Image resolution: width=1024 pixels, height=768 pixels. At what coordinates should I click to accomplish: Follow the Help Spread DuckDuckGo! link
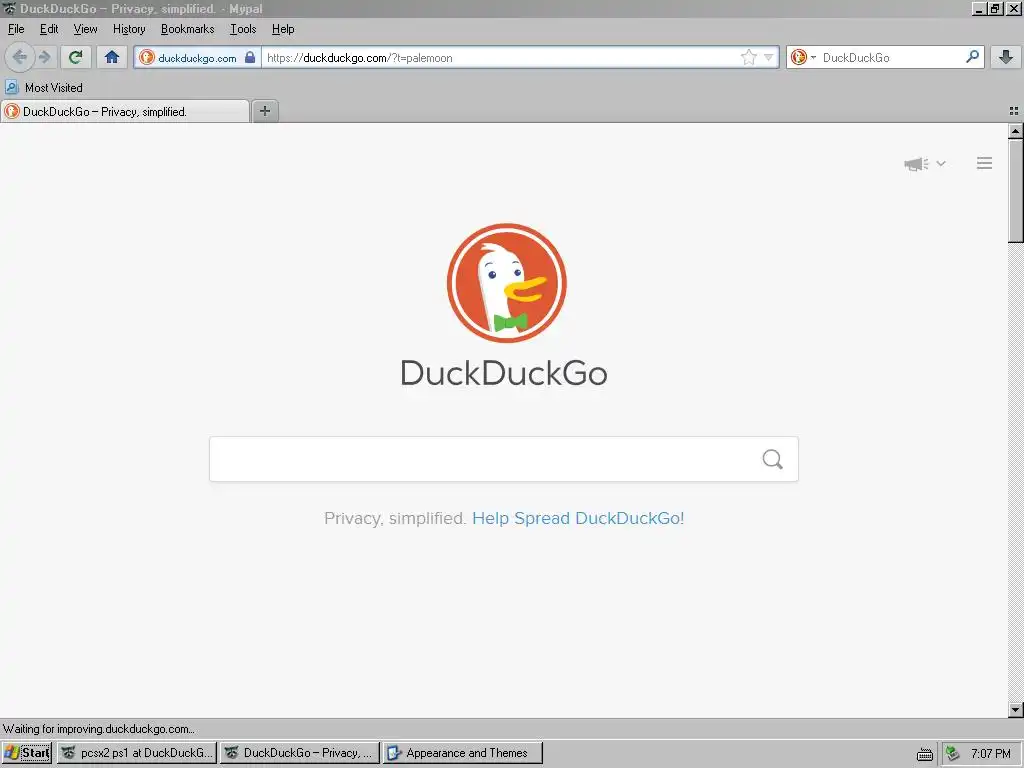pos(578,518)
